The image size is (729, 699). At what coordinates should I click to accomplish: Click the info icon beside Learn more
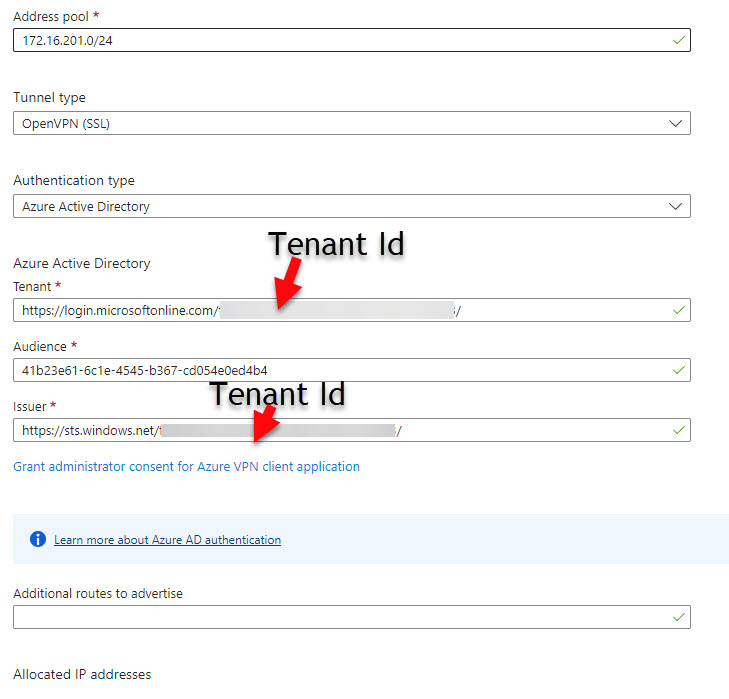pos(38,539)
